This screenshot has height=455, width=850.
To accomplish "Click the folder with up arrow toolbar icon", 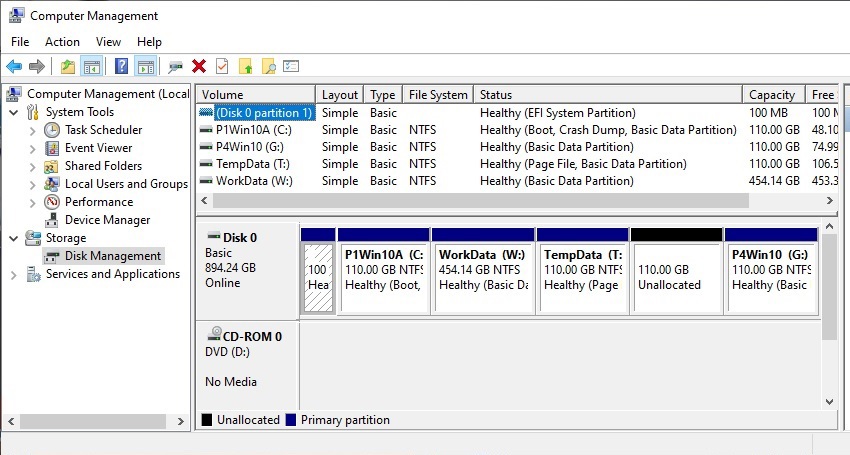I will pyautogui.click(x=246, y=66).
